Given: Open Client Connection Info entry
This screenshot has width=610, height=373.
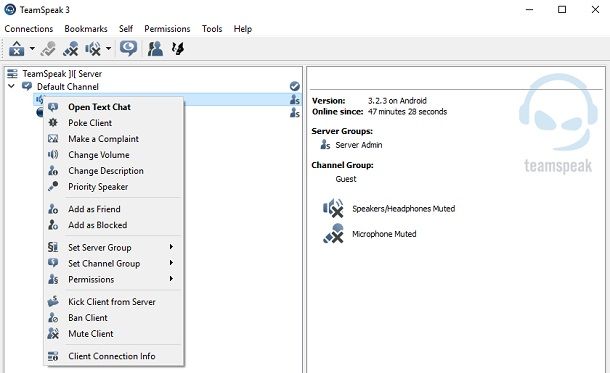Looking at the screenshot, I should click(114, 356).
